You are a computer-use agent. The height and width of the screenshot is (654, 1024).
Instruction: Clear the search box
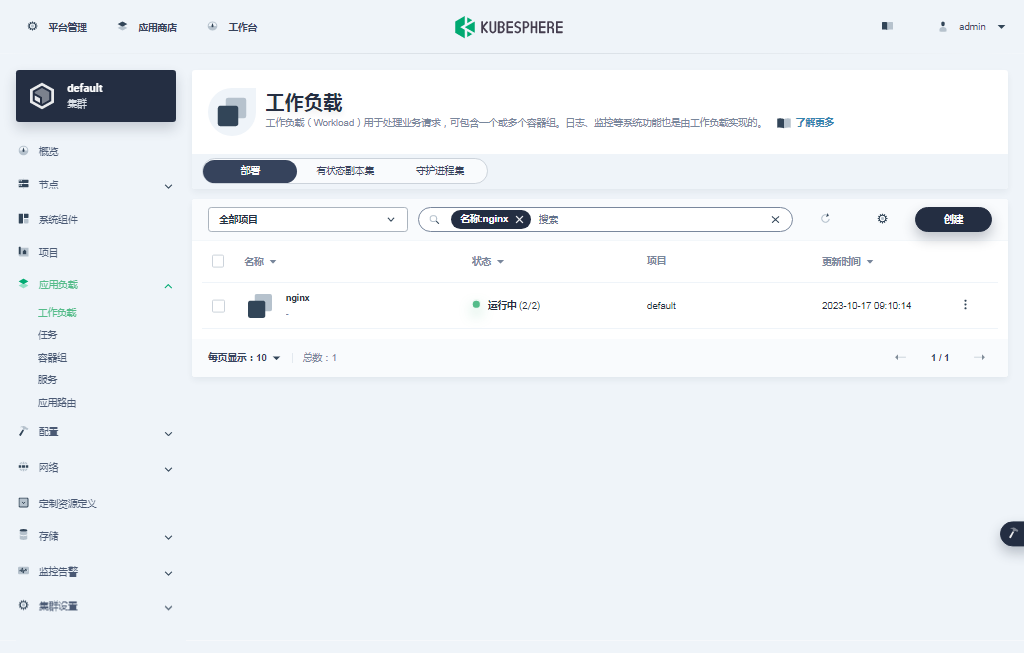point(775,220)
